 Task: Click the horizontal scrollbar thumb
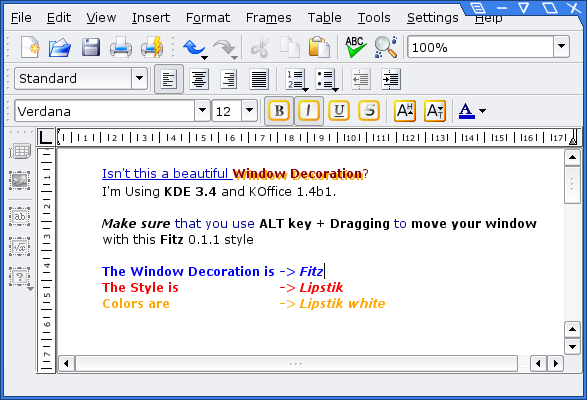(296, 363)
